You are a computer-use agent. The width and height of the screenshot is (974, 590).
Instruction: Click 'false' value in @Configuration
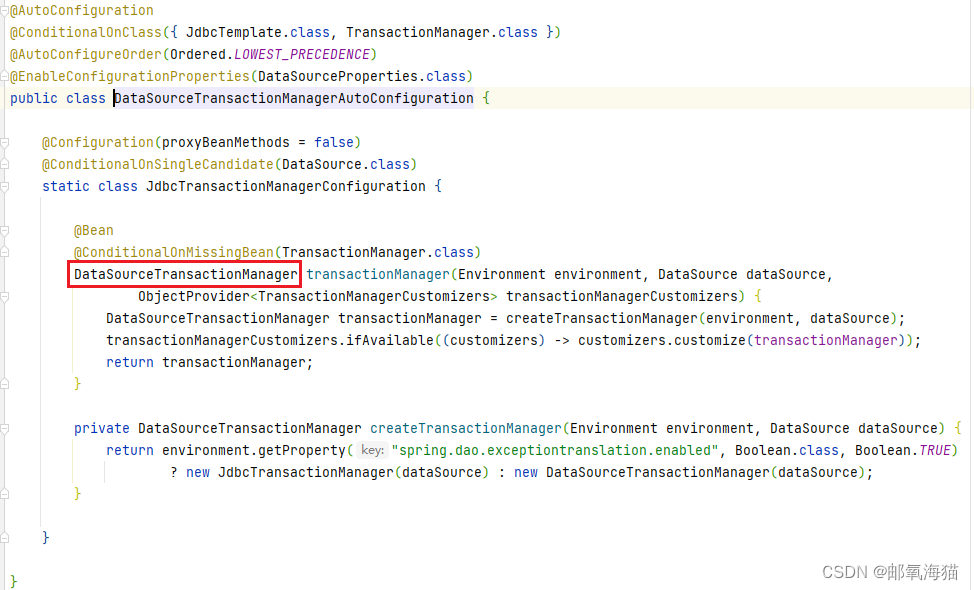click(334, 142)
